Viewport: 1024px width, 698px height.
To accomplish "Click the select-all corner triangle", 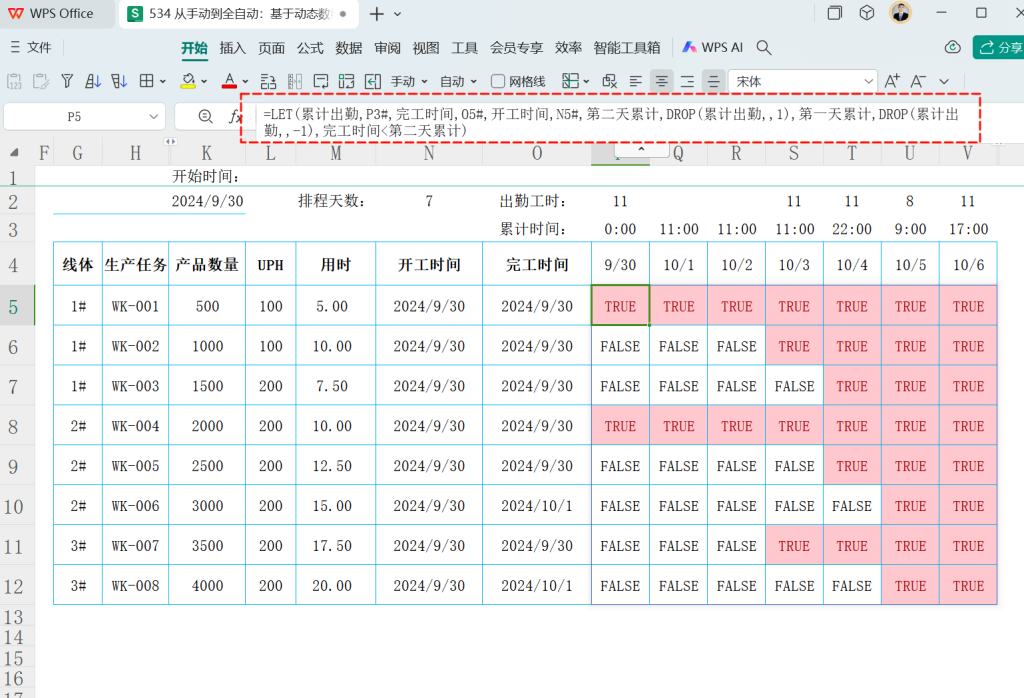I will click(x=14, y=153).
